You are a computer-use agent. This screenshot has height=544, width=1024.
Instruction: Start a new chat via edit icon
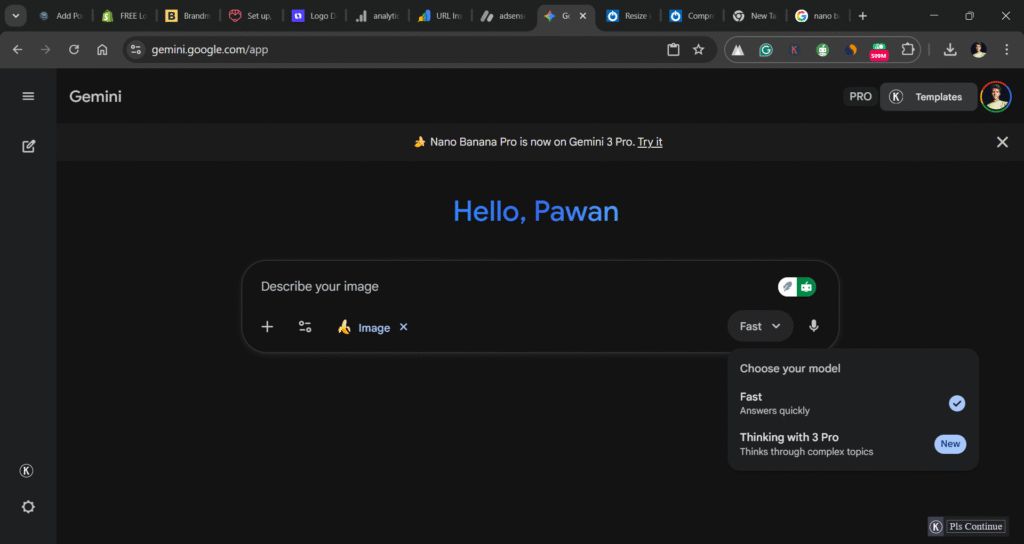pyautogui.click(x=28, y=146)
